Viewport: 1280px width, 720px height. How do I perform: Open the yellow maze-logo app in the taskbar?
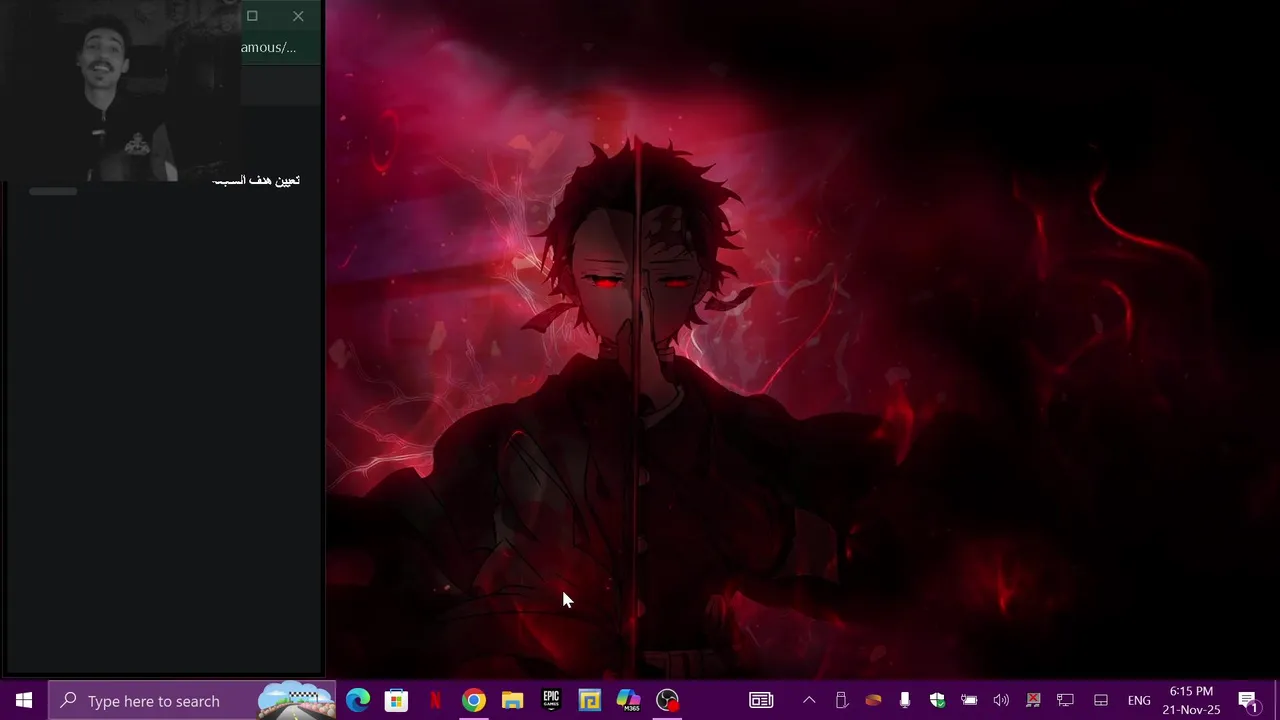point(590,701)
